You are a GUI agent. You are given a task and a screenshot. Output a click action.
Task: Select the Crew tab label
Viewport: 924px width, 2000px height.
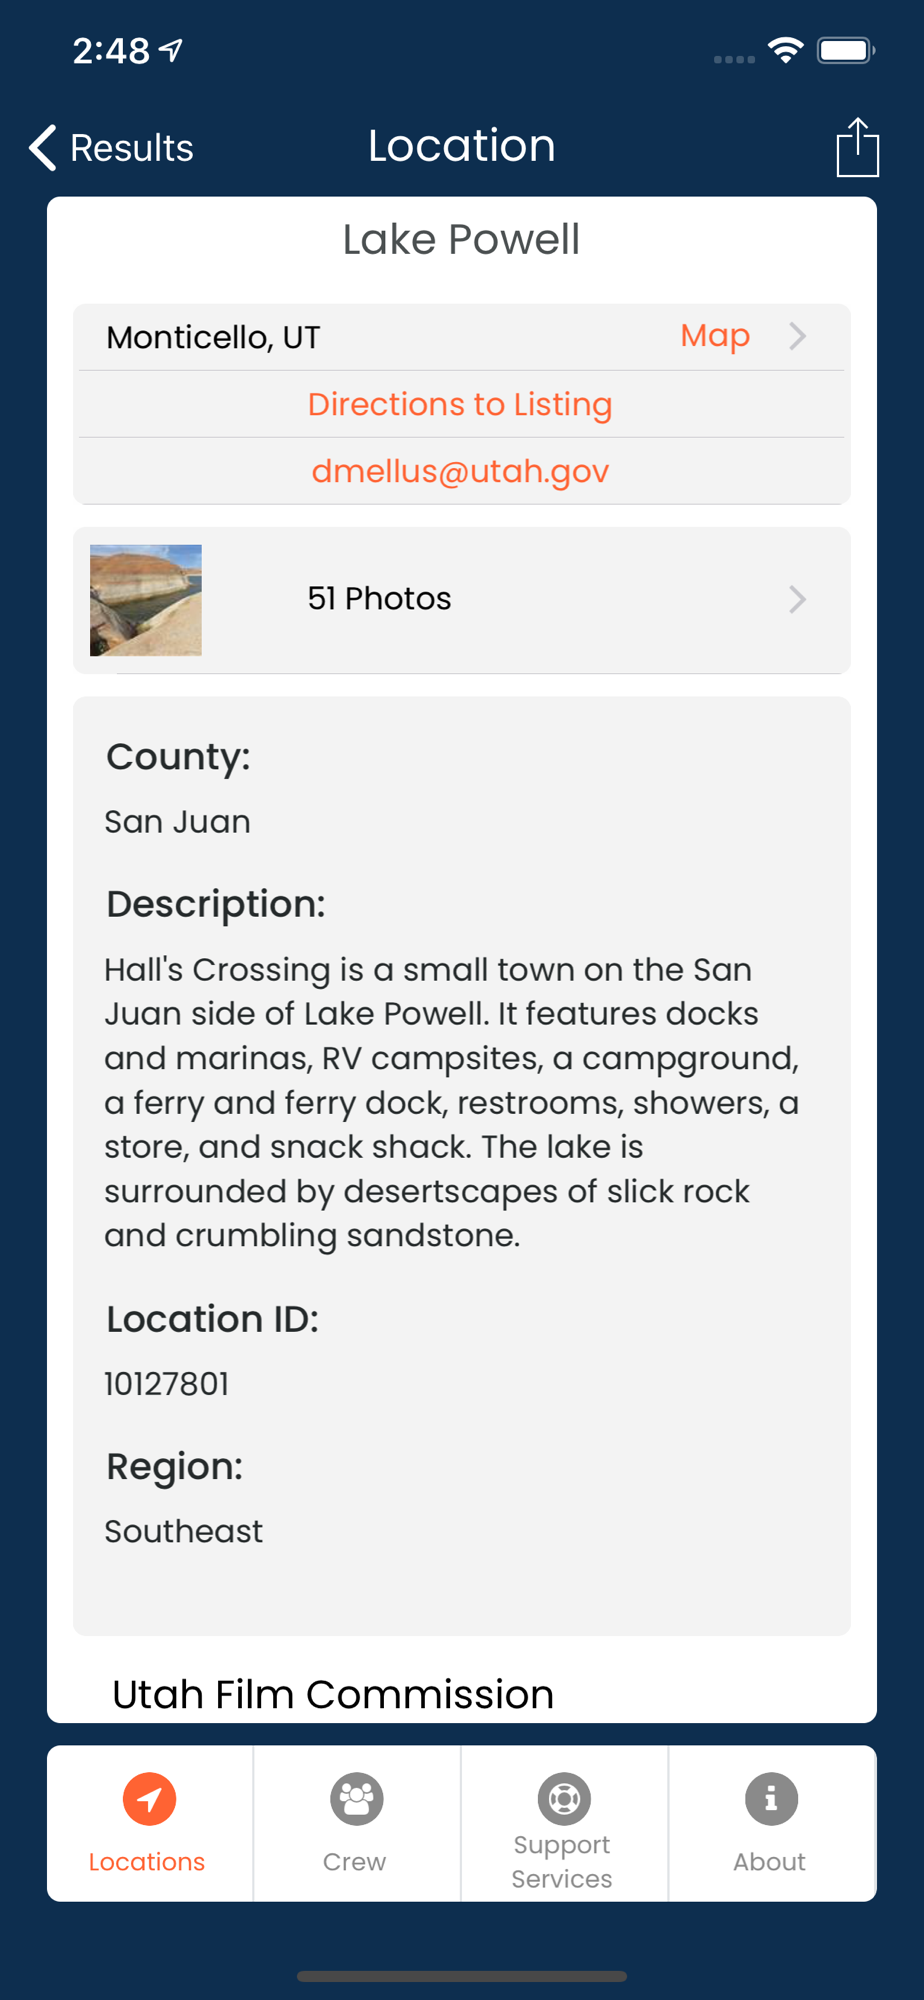354,1861
